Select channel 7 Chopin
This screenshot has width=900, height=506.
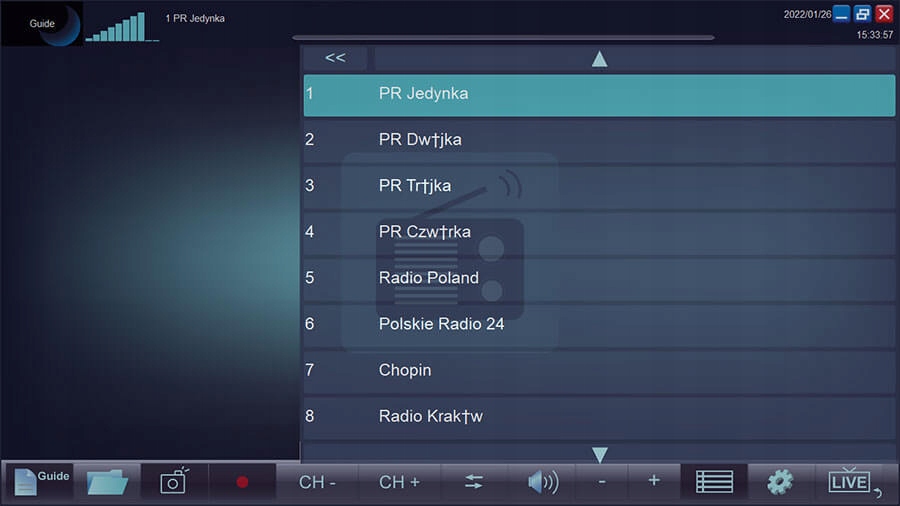pyautogui.click(x=599, y=371)
